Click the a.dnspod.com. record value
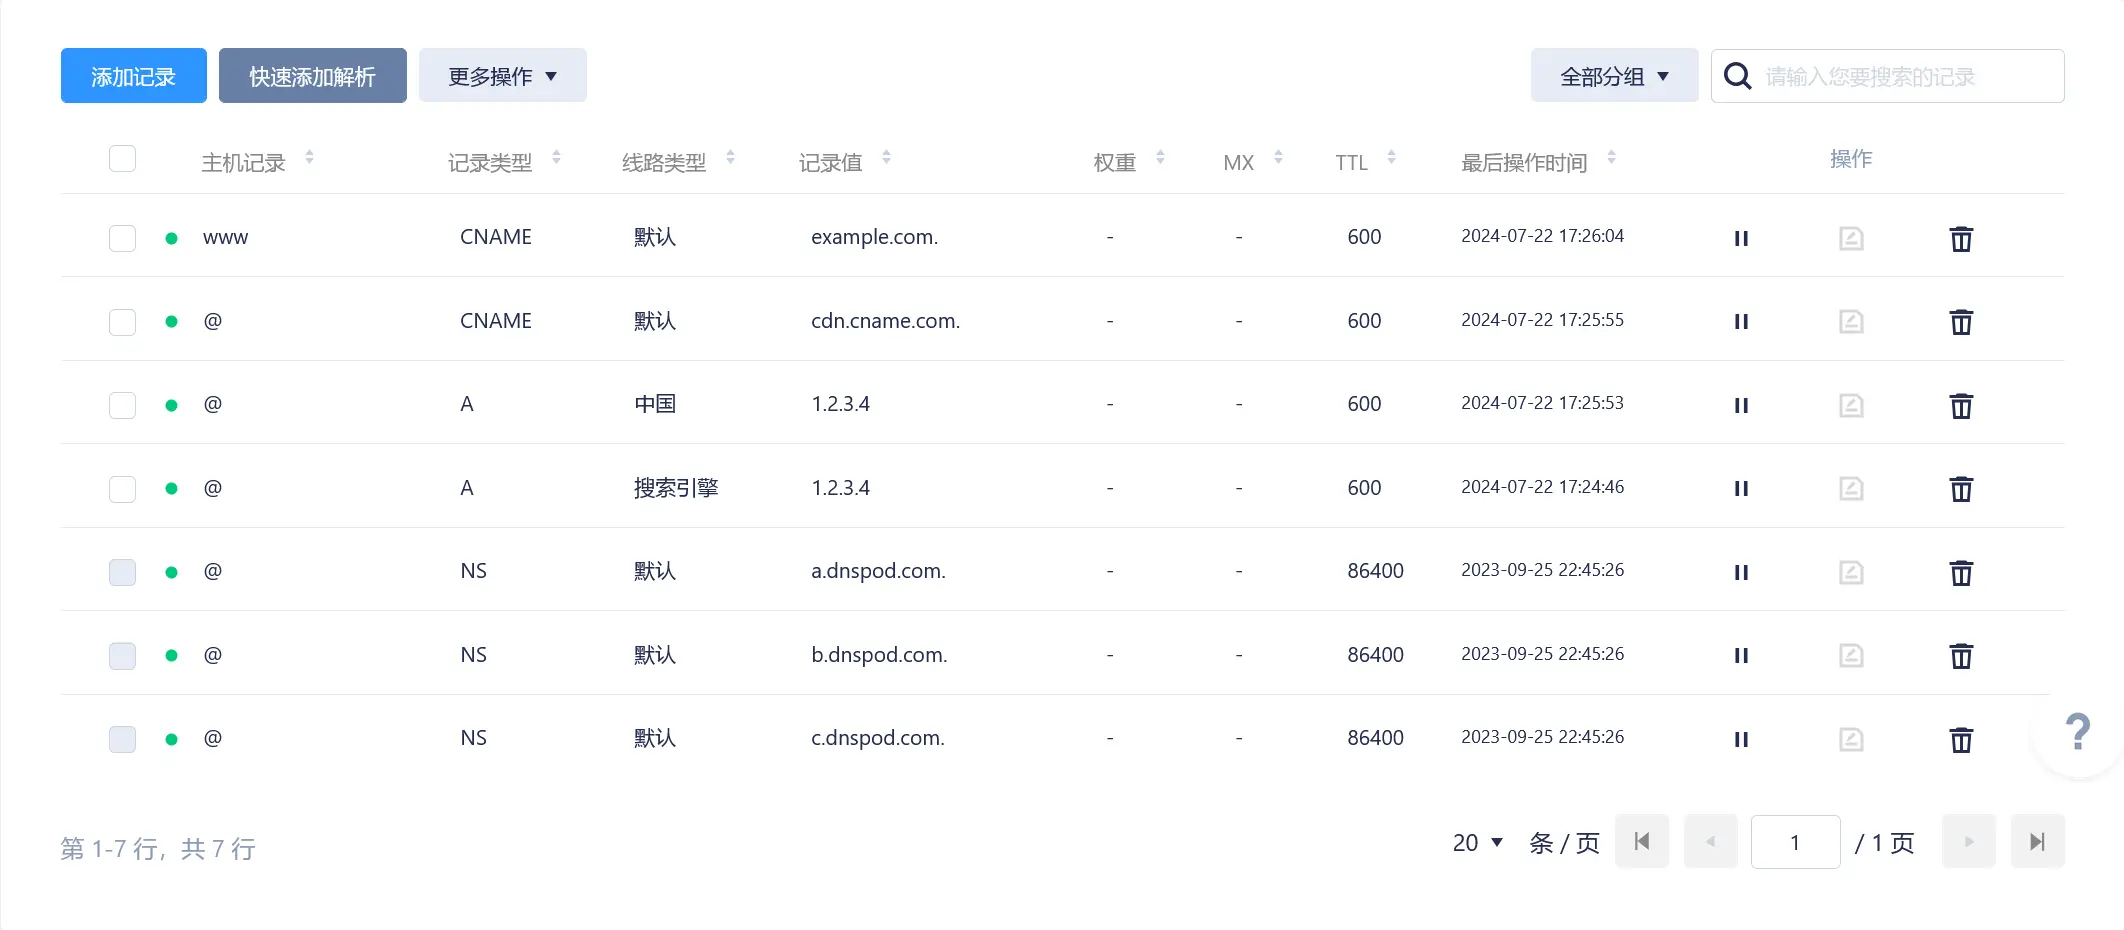This screenshot has width=2124, height=930. 878,571
